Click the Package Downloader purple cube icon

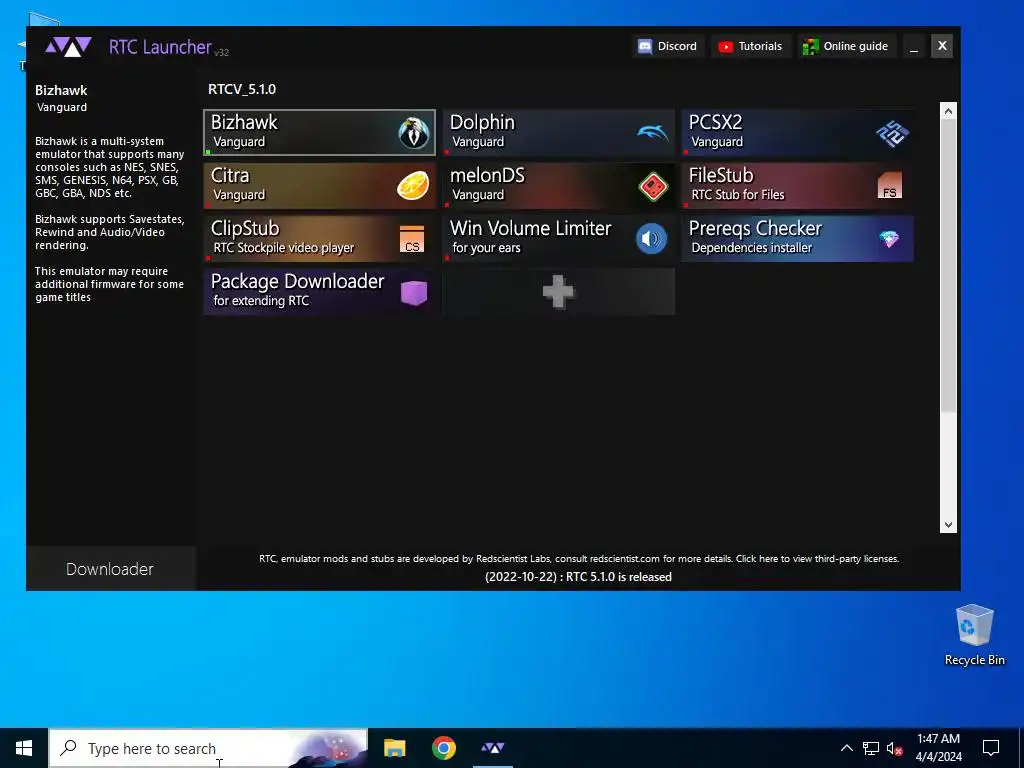(x=413, y=293)
